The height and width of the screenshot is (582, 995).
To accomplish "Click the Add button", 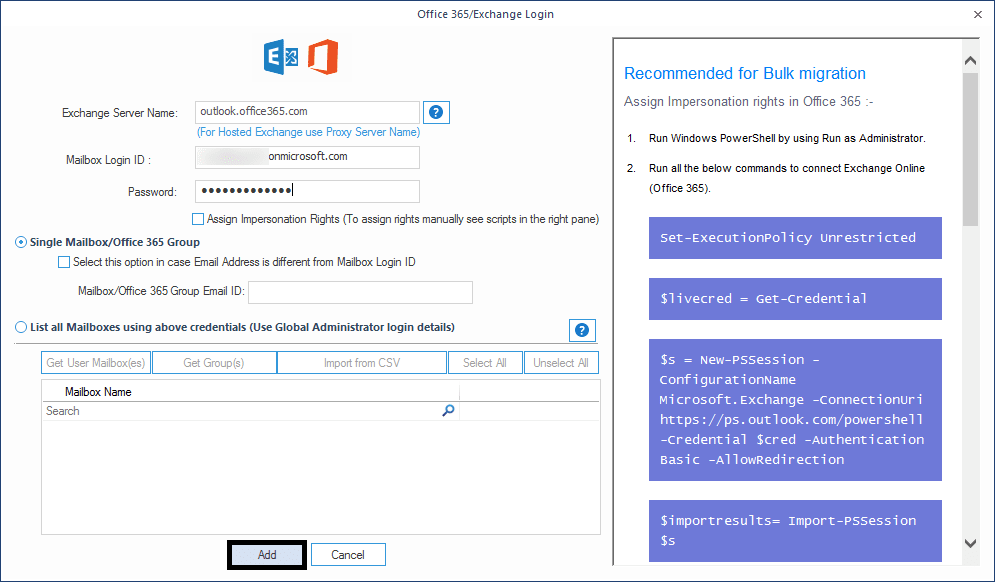I will coord(267,555).
